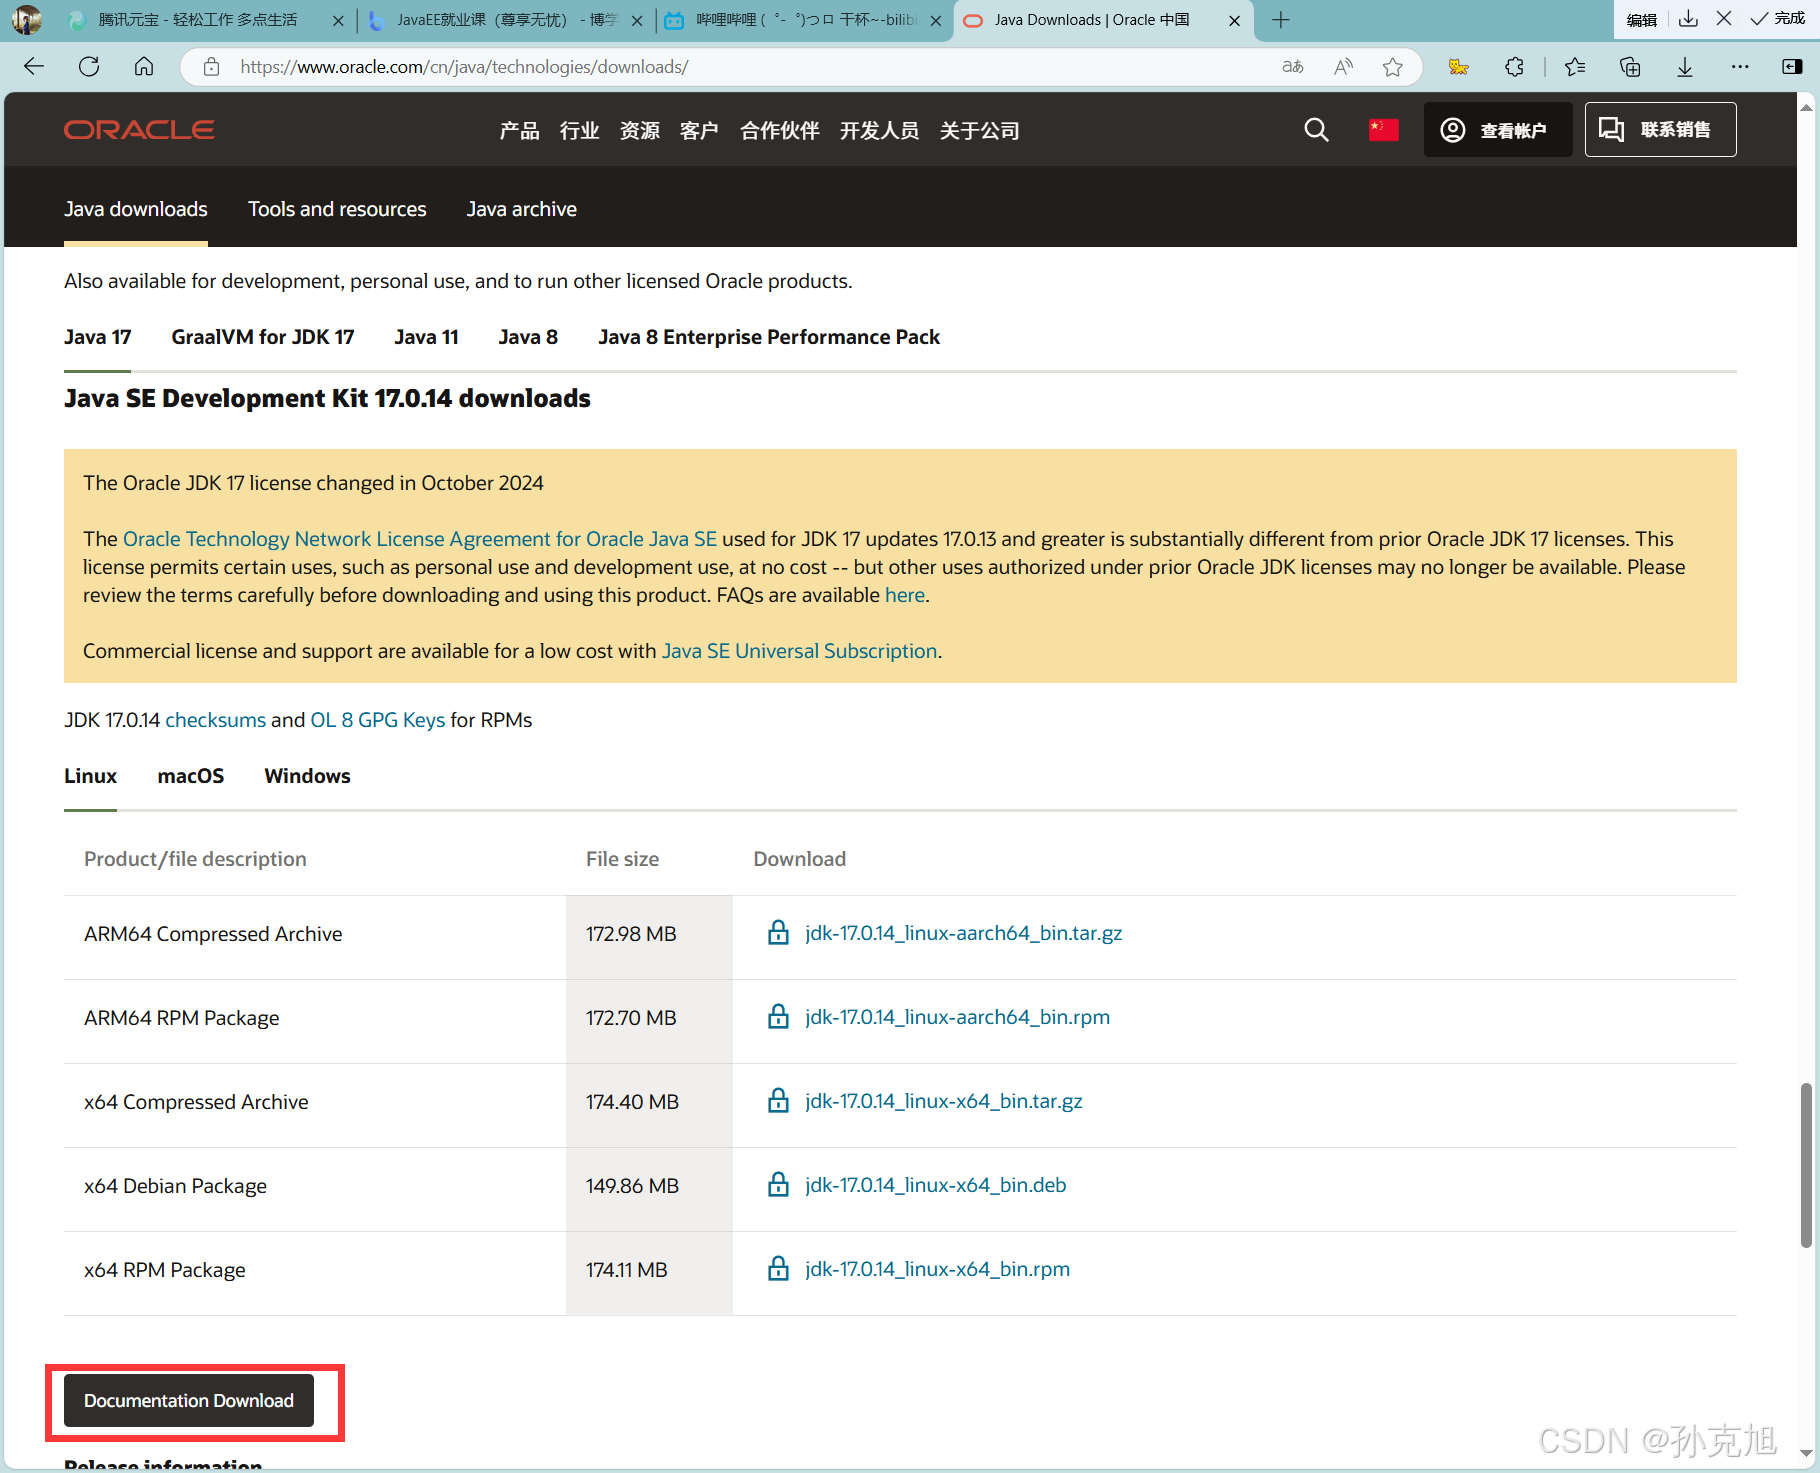Click the Documentation Download button
This screenshot has width=1820, height=1473.
coord(189,1400)
